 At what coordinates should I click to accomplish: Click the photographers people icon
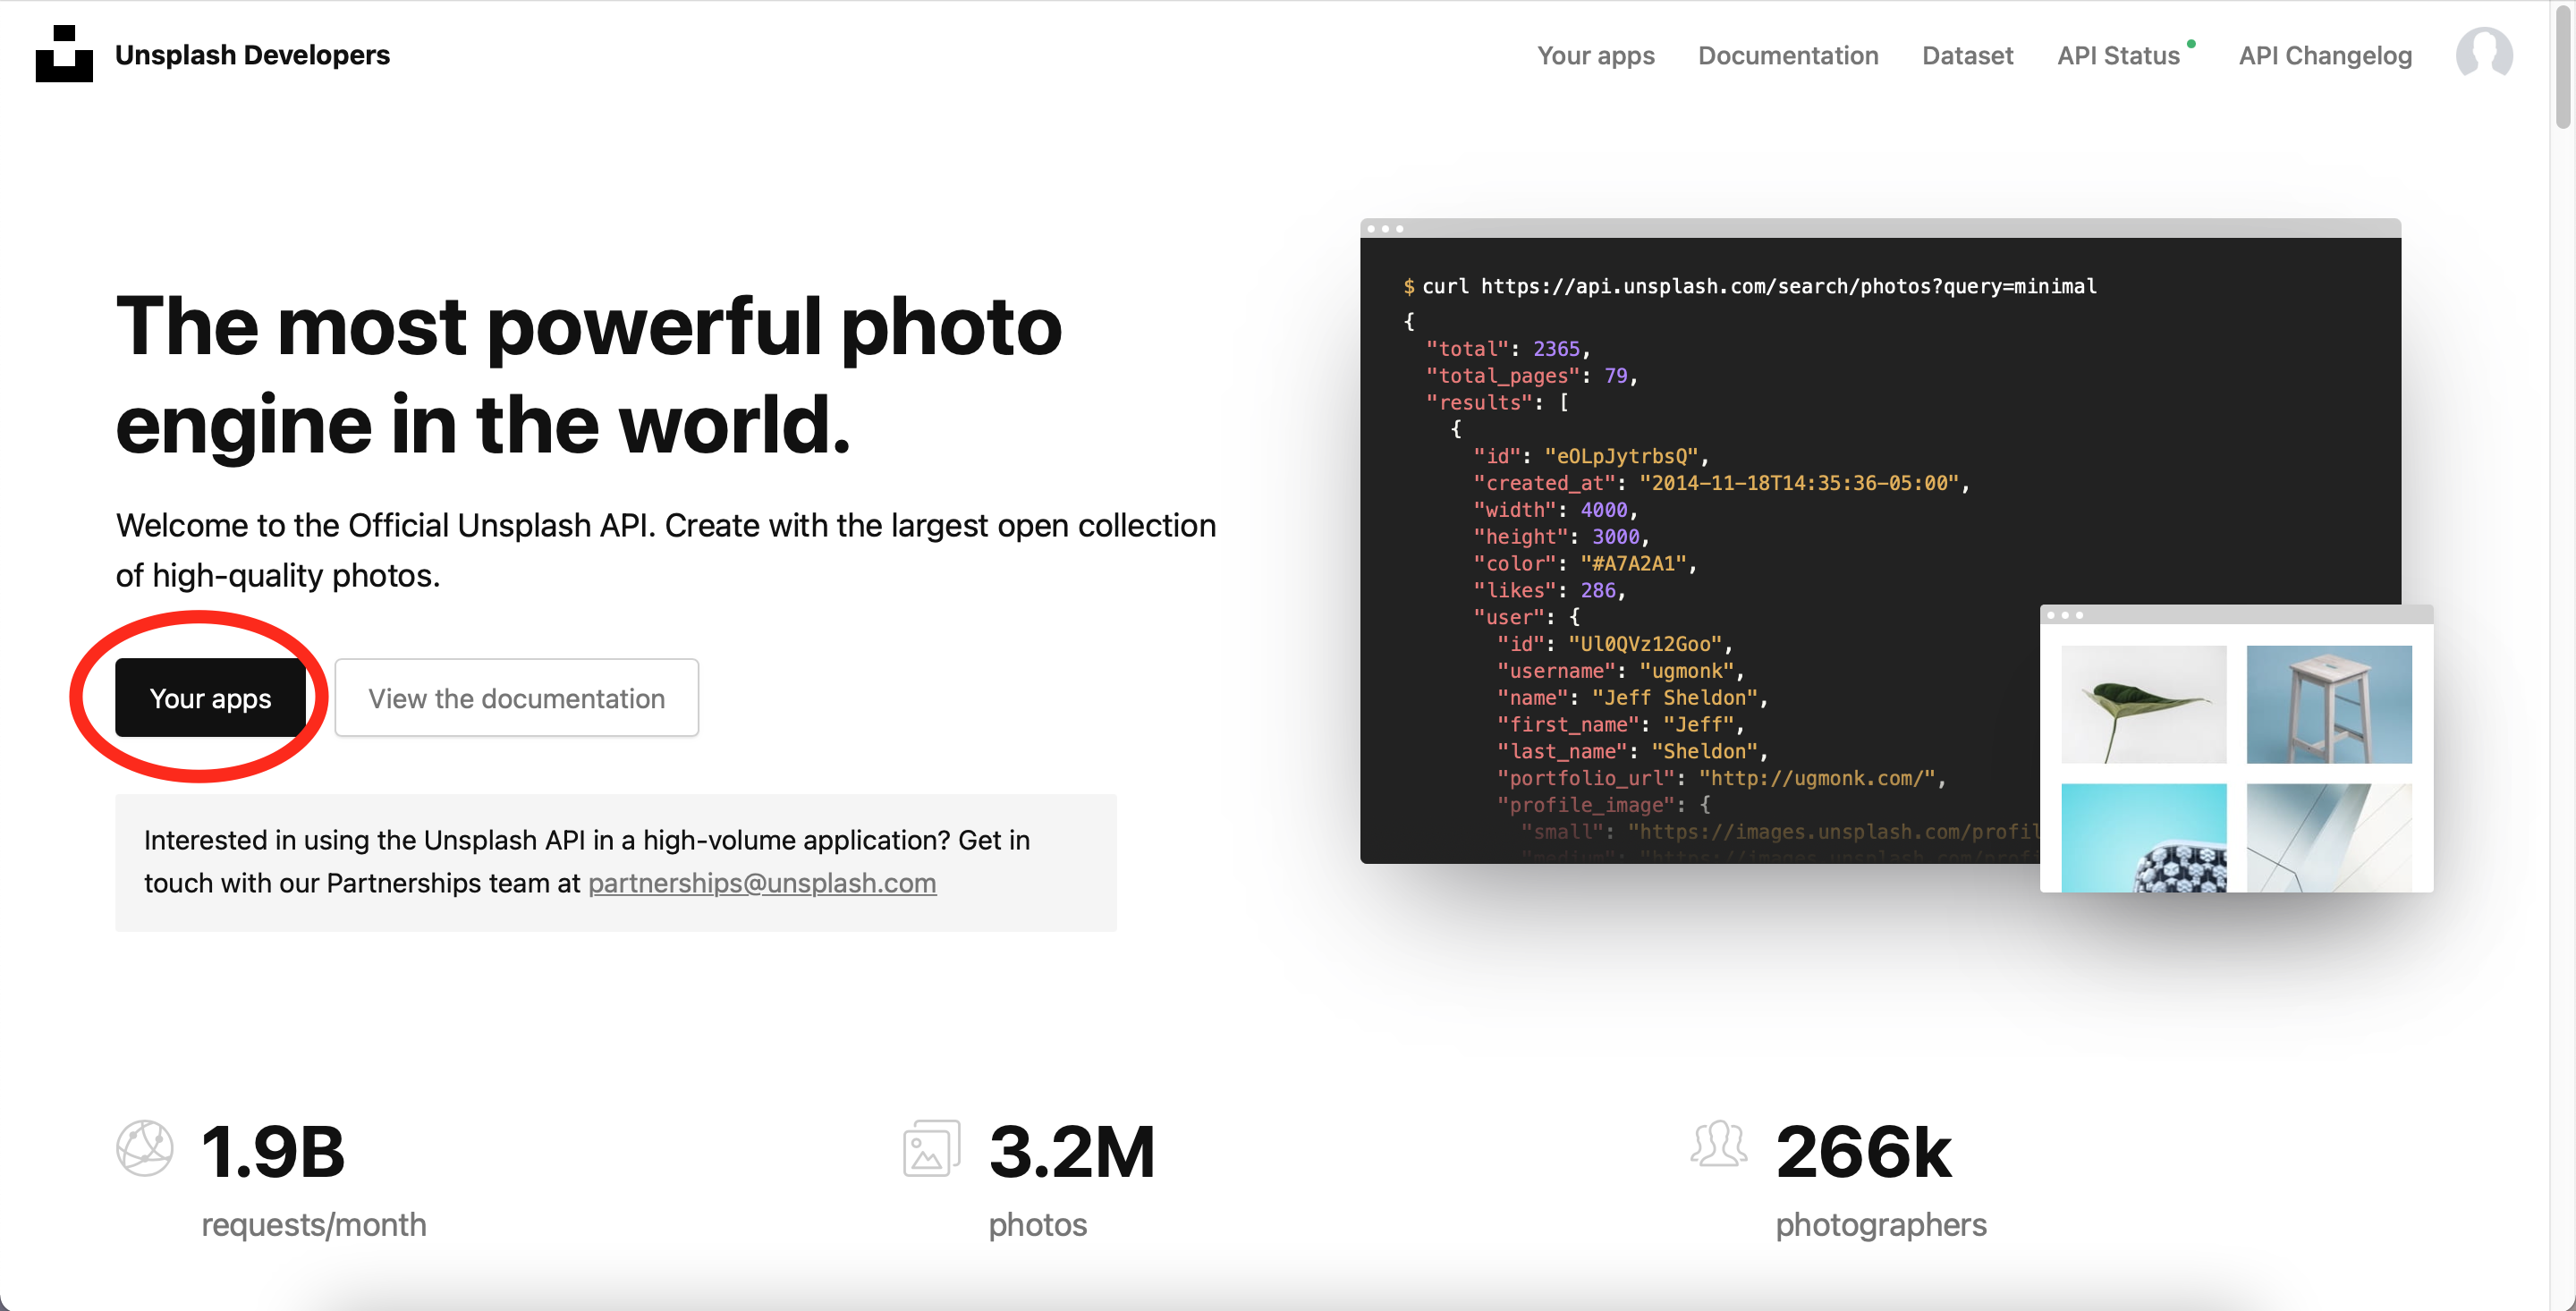1718,1145
